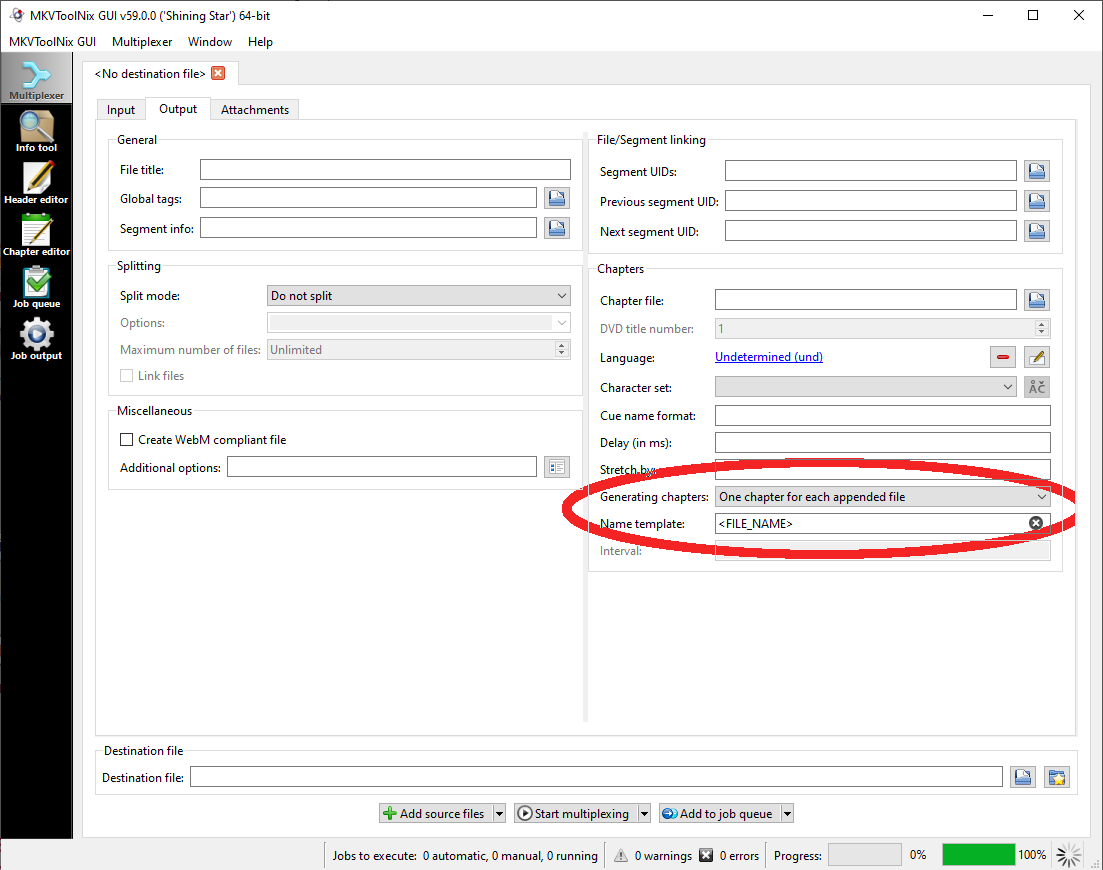1103x870 pixels.
Task: Toggle the Link files checkbox
Action: 126,375
